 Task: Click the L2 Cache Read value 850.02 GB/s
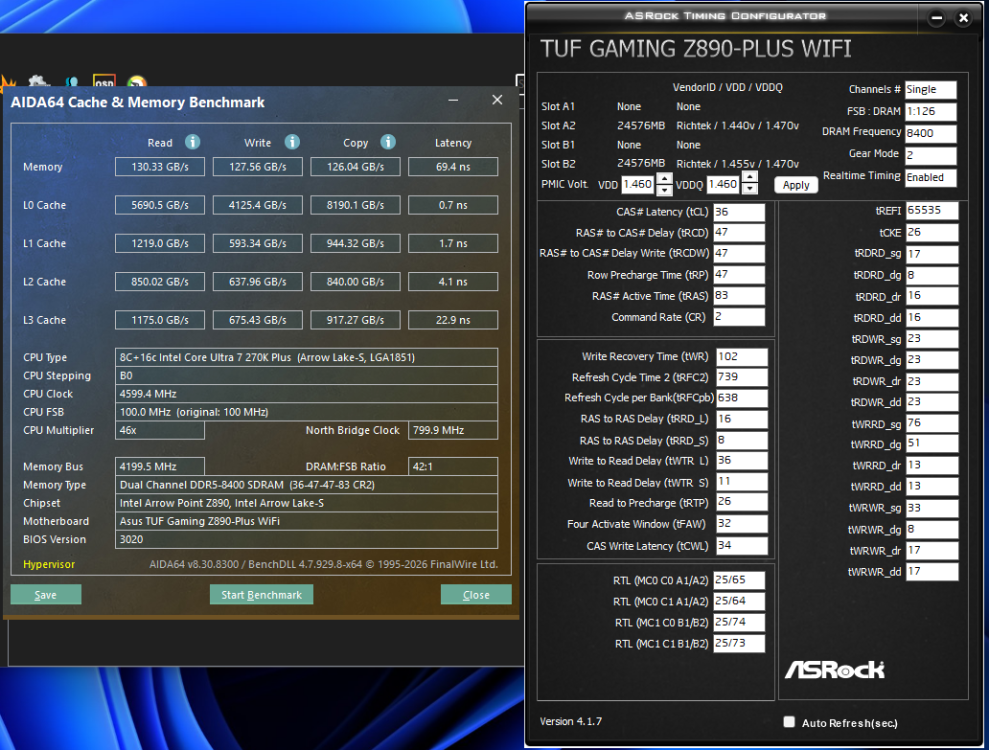point(160,282)
